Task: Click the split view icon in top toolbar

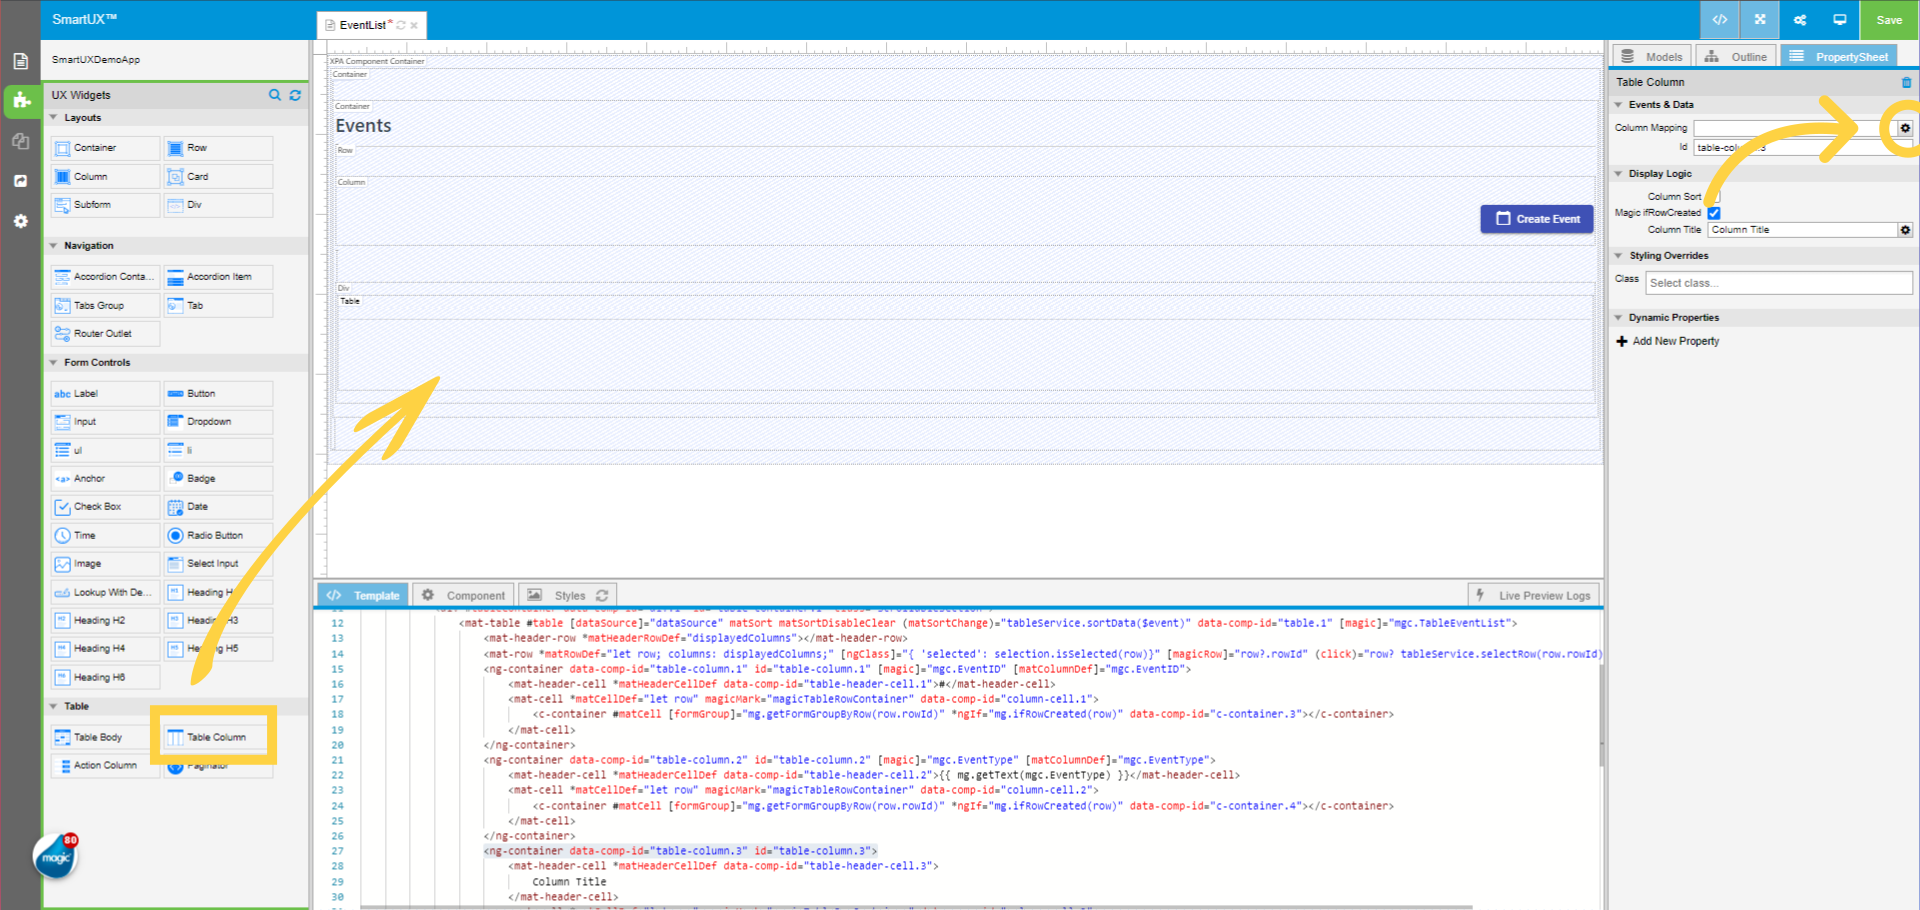Action: [1759, 19]
